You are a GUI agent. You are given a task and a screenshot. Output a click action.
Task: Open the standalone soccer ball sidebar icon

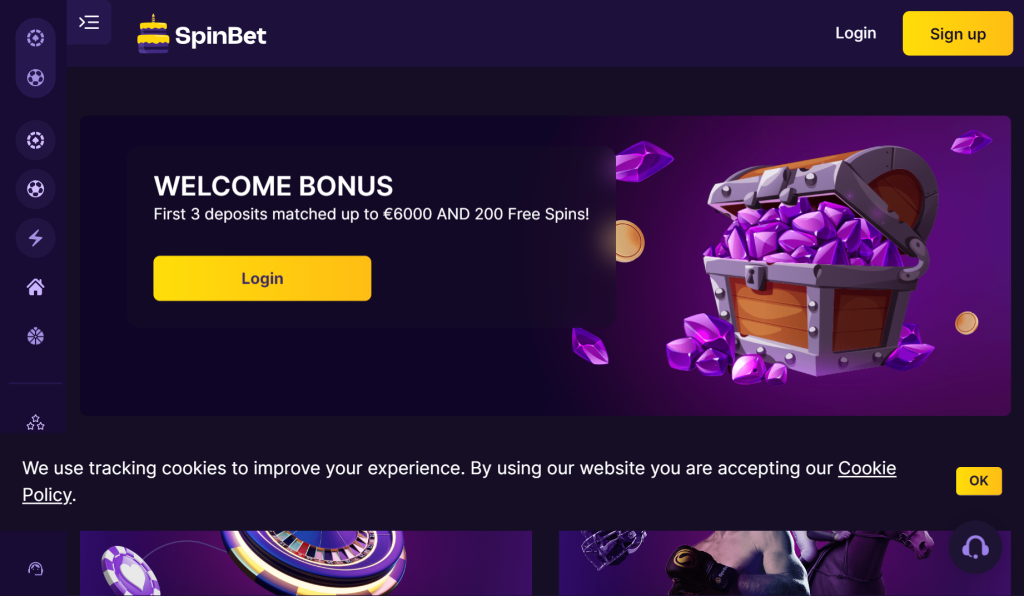(36, 188)
